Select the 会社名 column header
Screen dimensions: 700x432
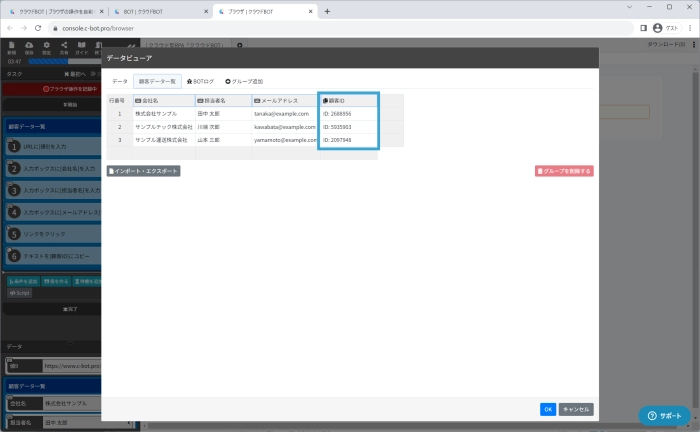click(x=163, y=101)
